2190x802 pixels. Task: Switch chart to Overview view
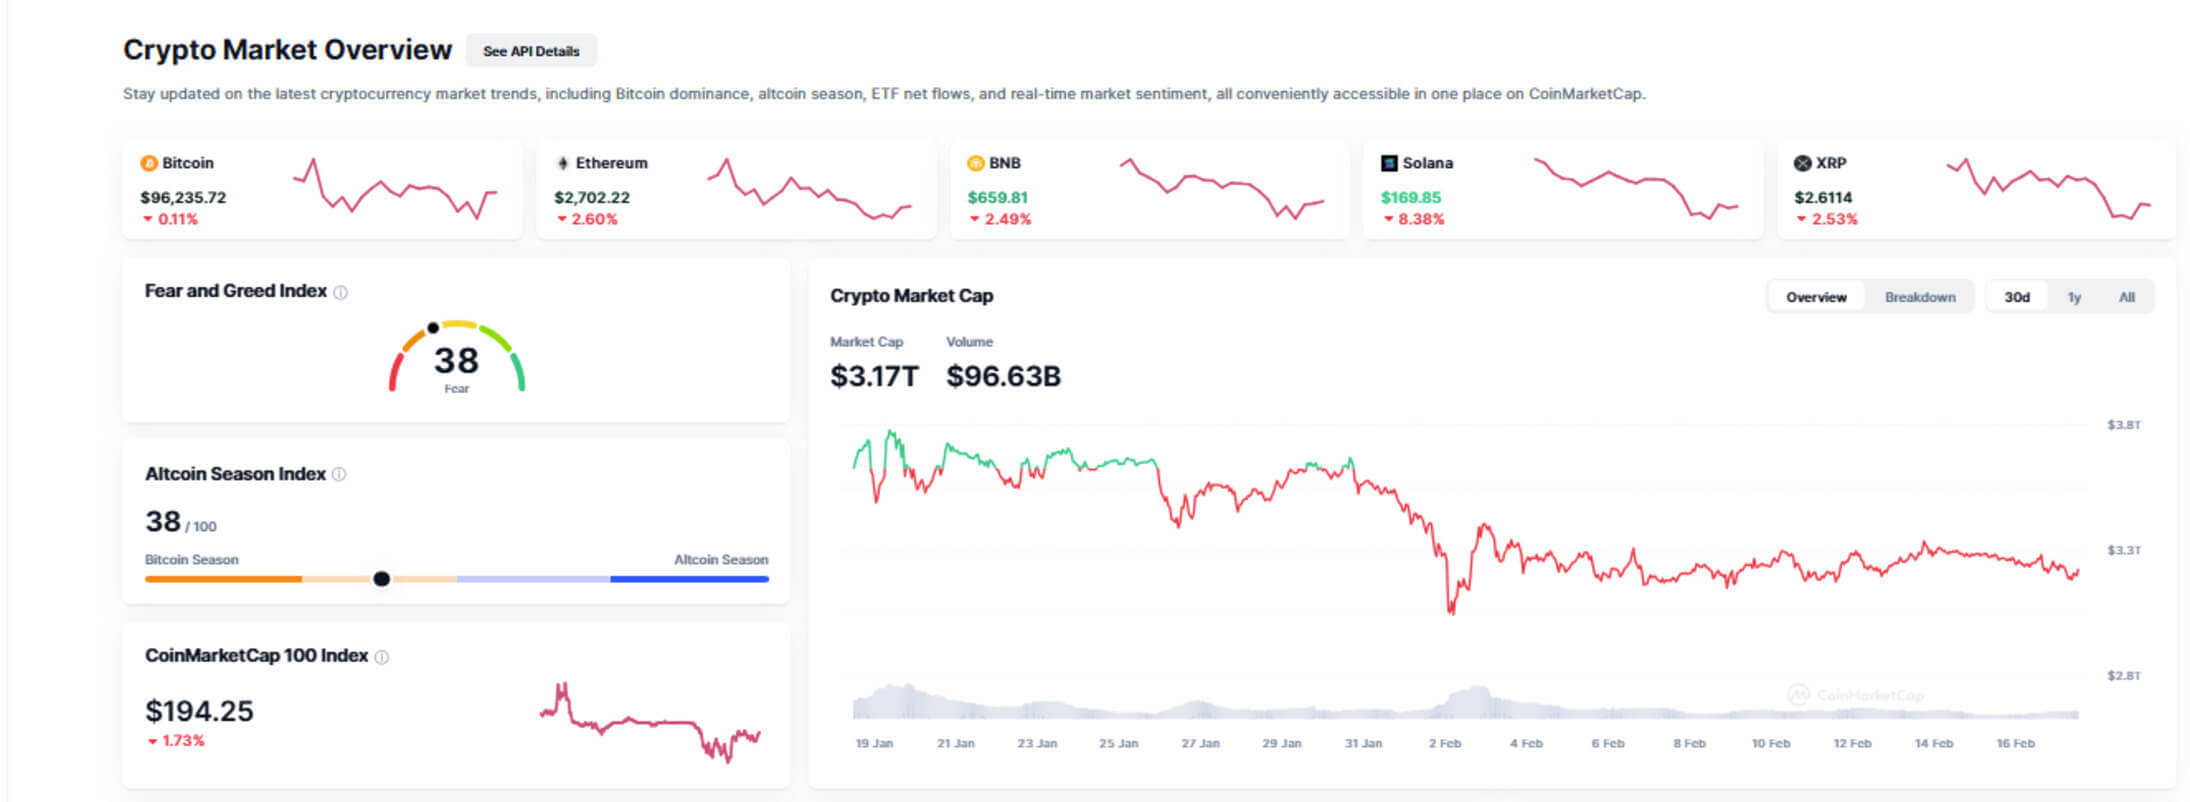click(x=1816, y=297)
